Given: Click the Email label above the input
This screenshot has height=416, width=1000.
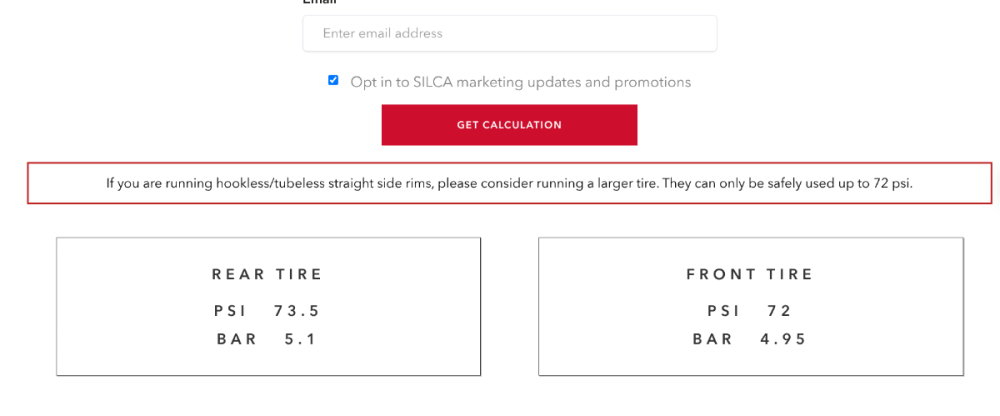Looking at the screenshot, I should [x=320, y=3].
